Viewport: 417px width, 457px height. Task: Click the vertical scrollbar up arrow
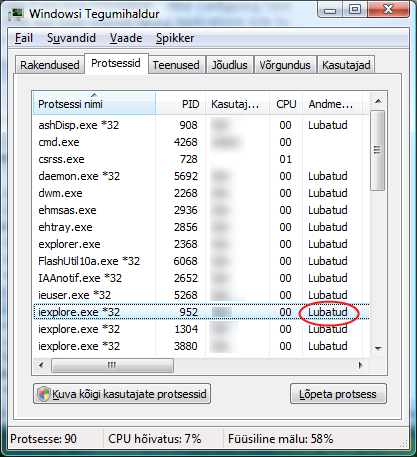pos(378,101)
